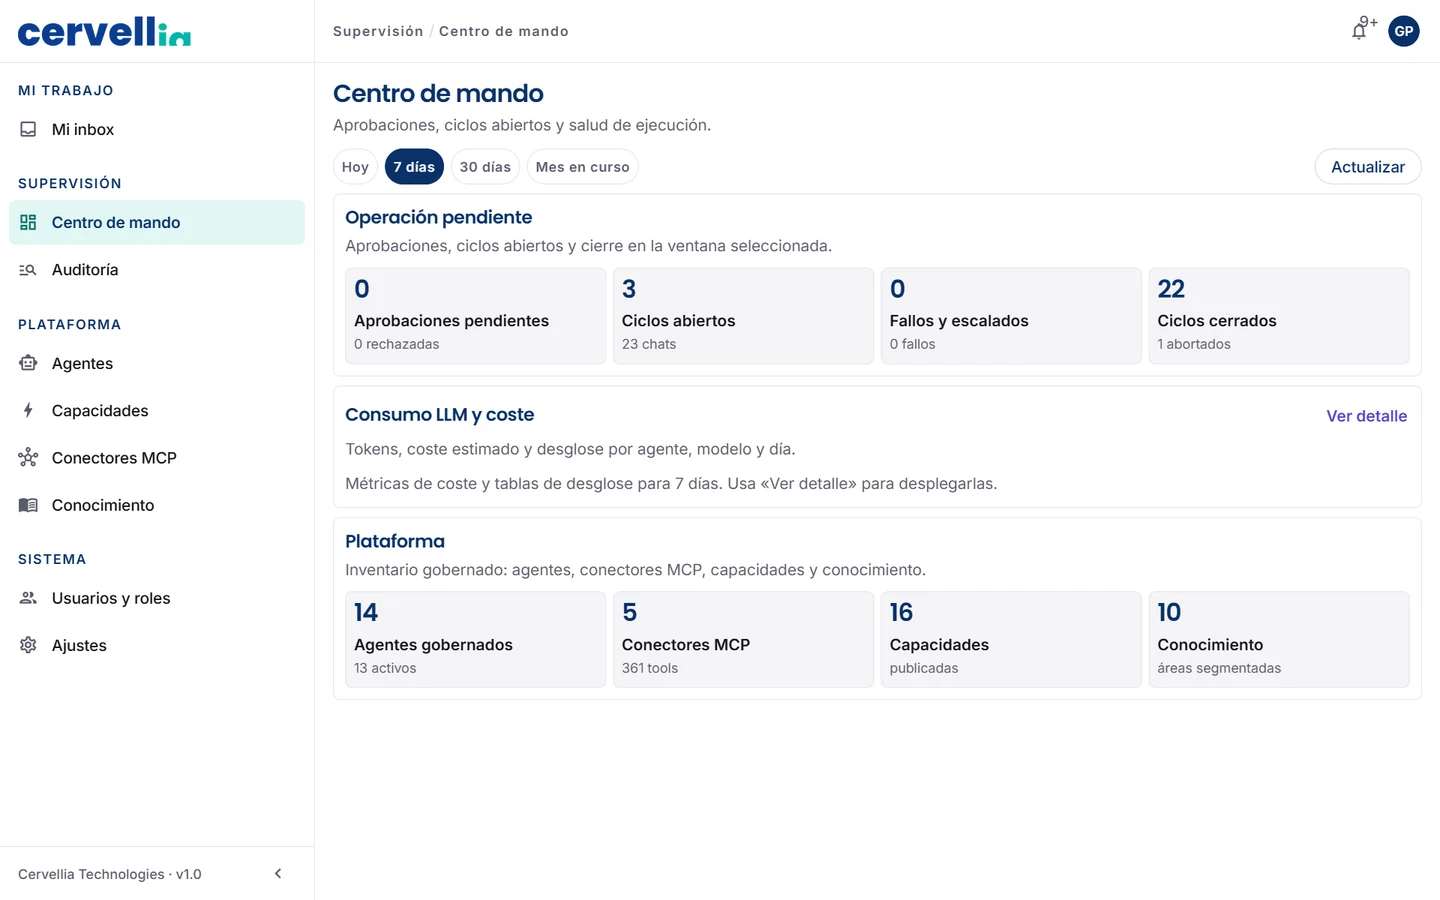Open the Capacidades publicadas card
Image resolution: width=1440 pixels, height=900 pixels.
click(x=1011, y=640)
